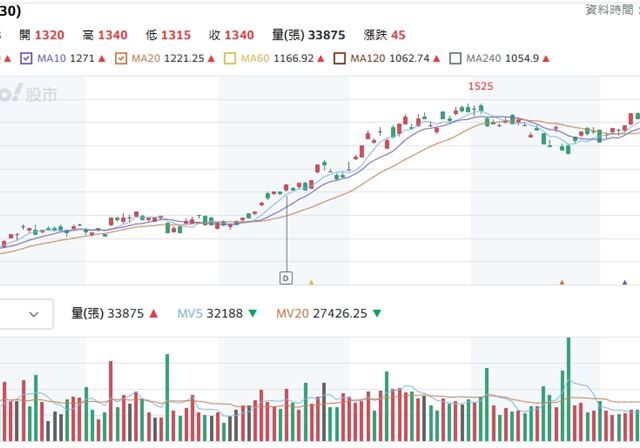
Task: Check the MA240 moving average box
Action: pyautogui.click(x=455, y=58)
